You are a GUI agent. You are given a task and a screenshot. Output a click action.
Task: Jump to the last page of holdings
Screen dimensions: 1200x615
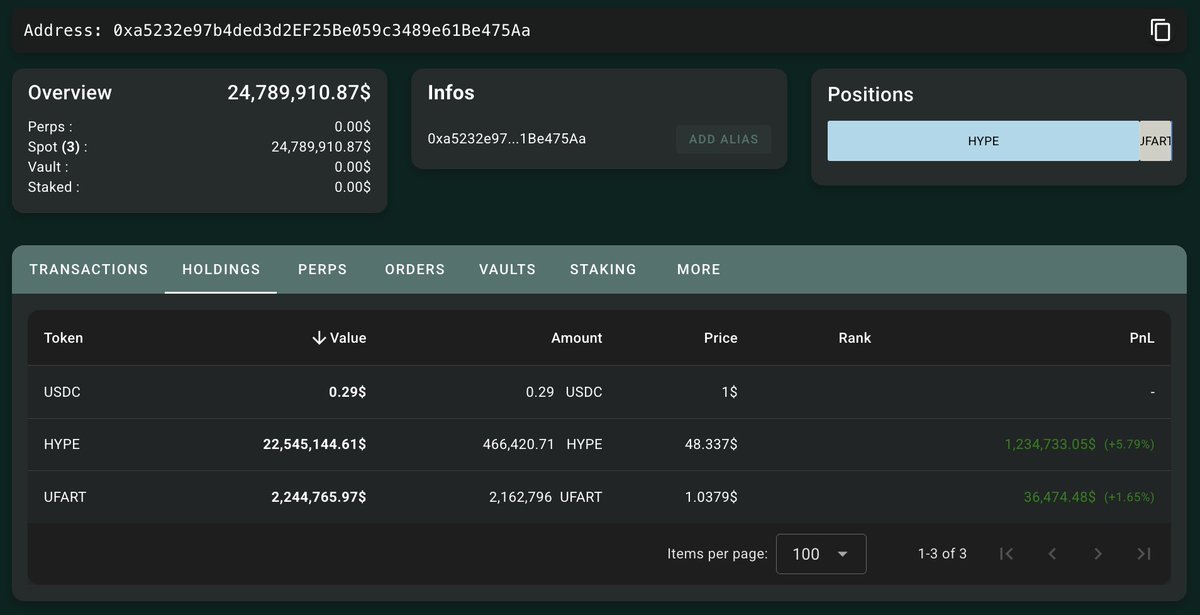(1144, 554)
